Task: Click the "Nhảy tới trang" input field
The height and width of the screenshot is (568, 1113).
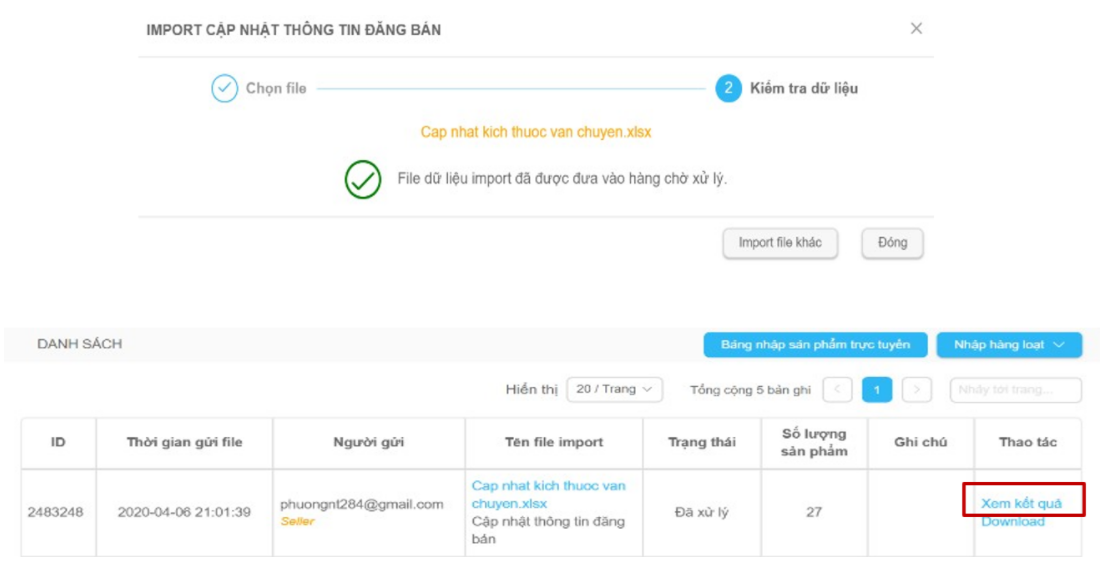Action: click(x=1015, y=390)
